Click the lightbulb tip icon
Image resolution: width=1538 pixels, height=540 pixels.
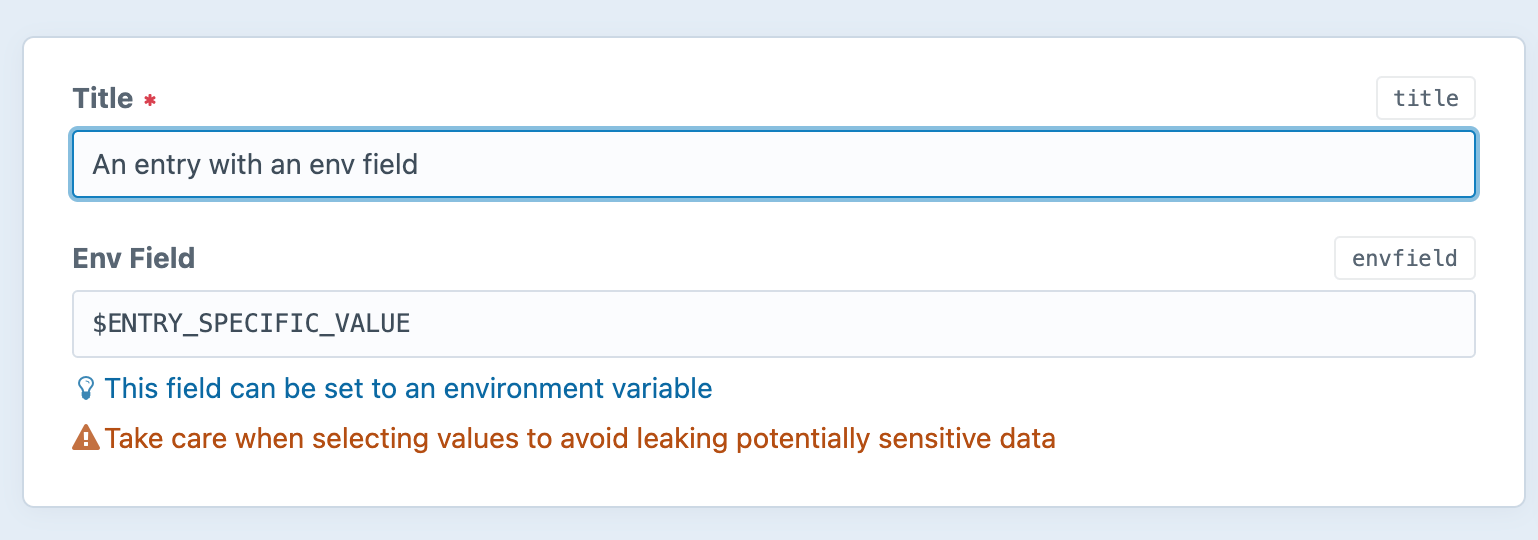click(x=86, y=388)
